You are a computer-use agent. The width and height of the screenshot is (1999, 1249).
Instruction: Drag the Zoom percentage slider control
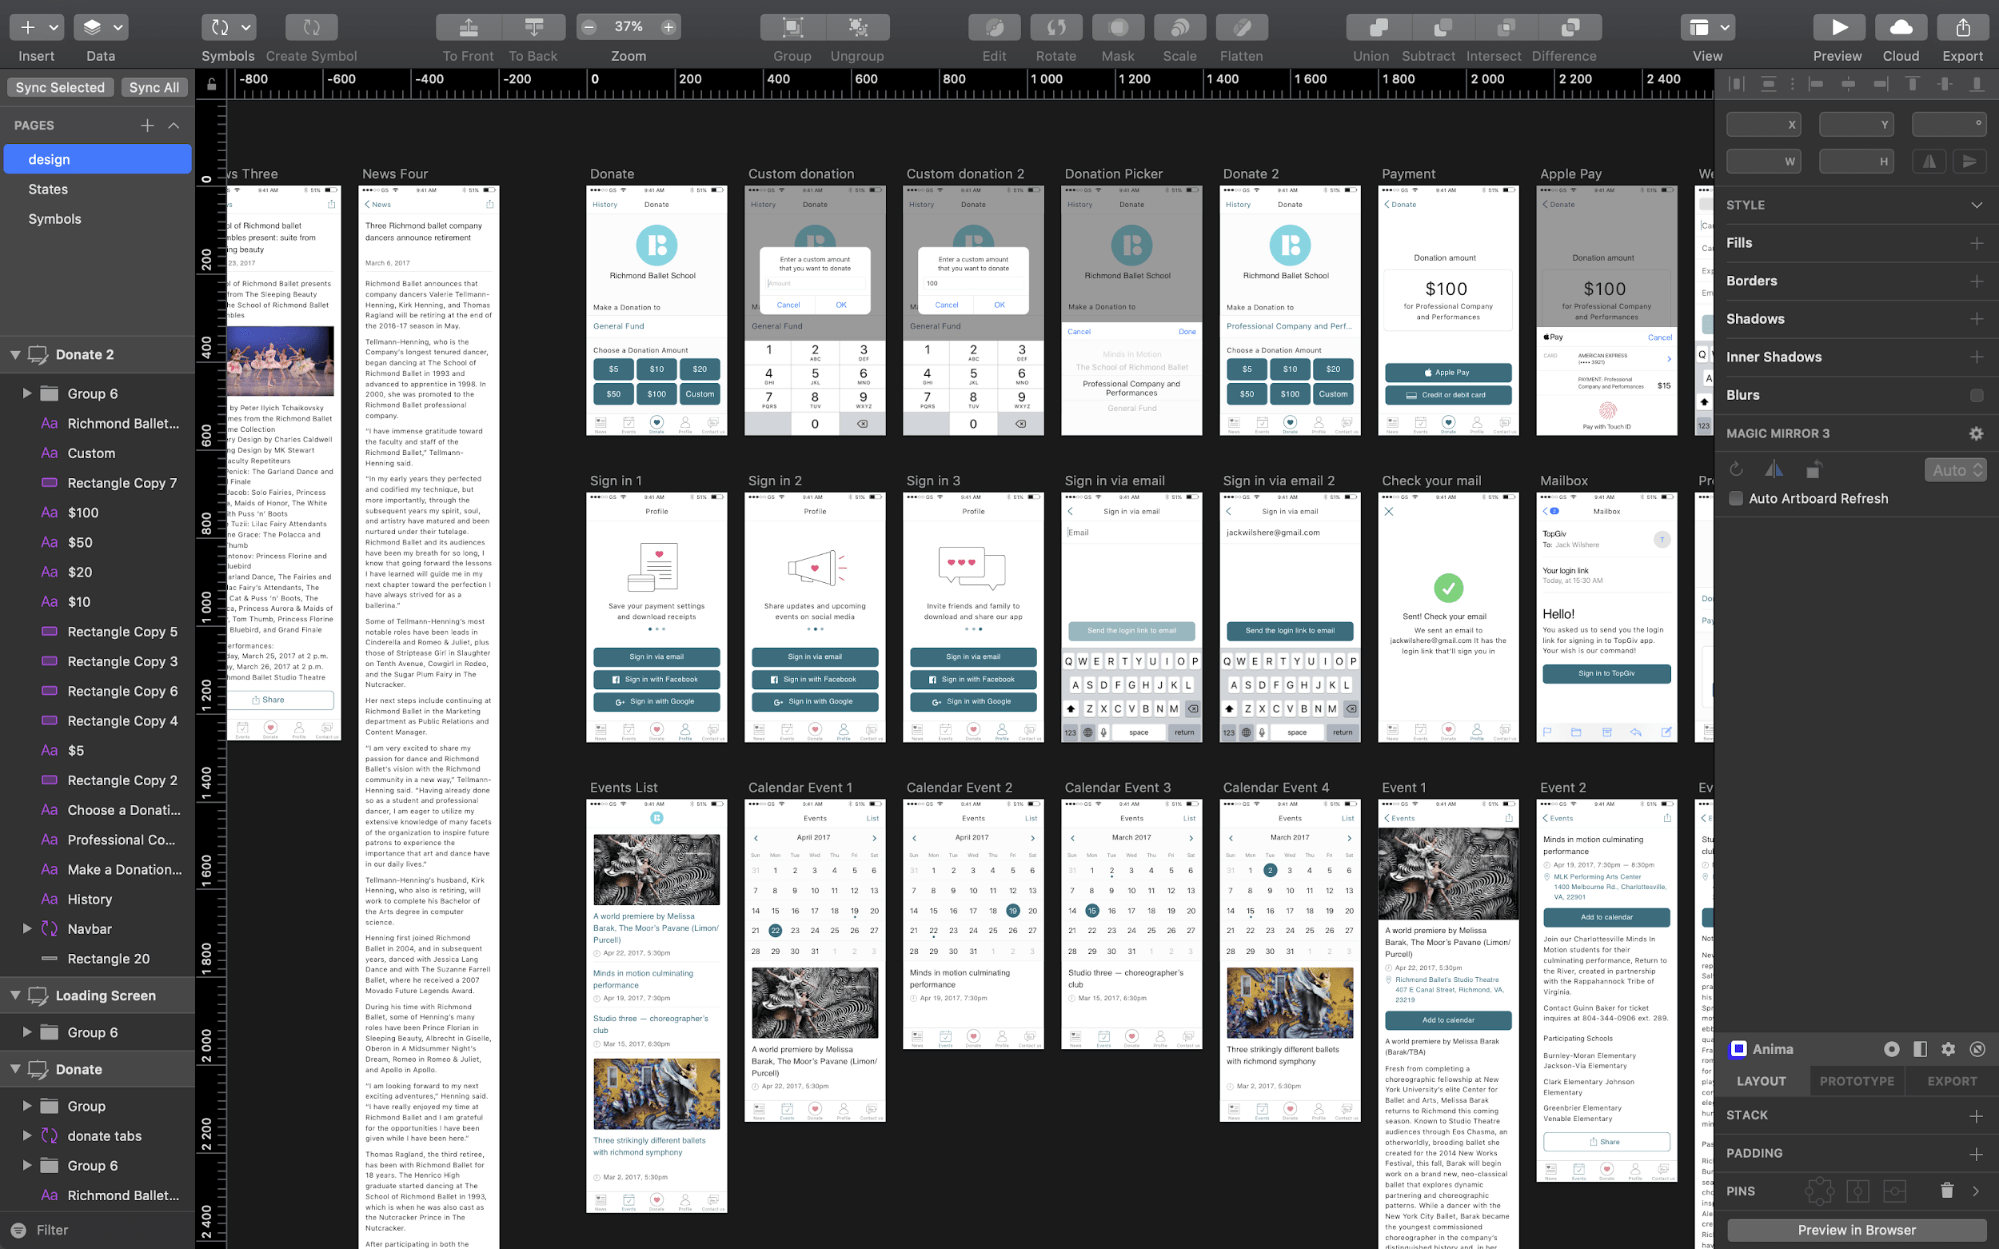click(627, 27)
